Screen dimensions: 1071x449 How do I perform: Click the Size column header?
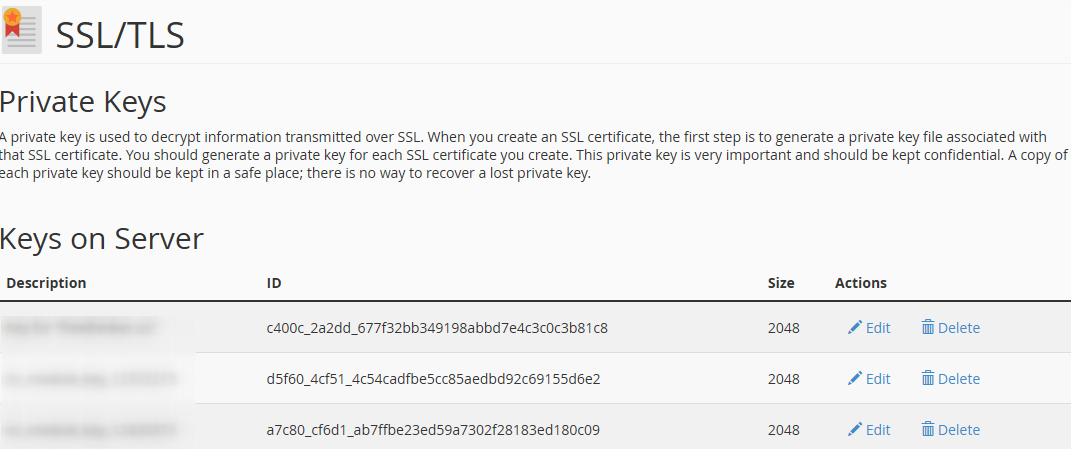point(781,283)
